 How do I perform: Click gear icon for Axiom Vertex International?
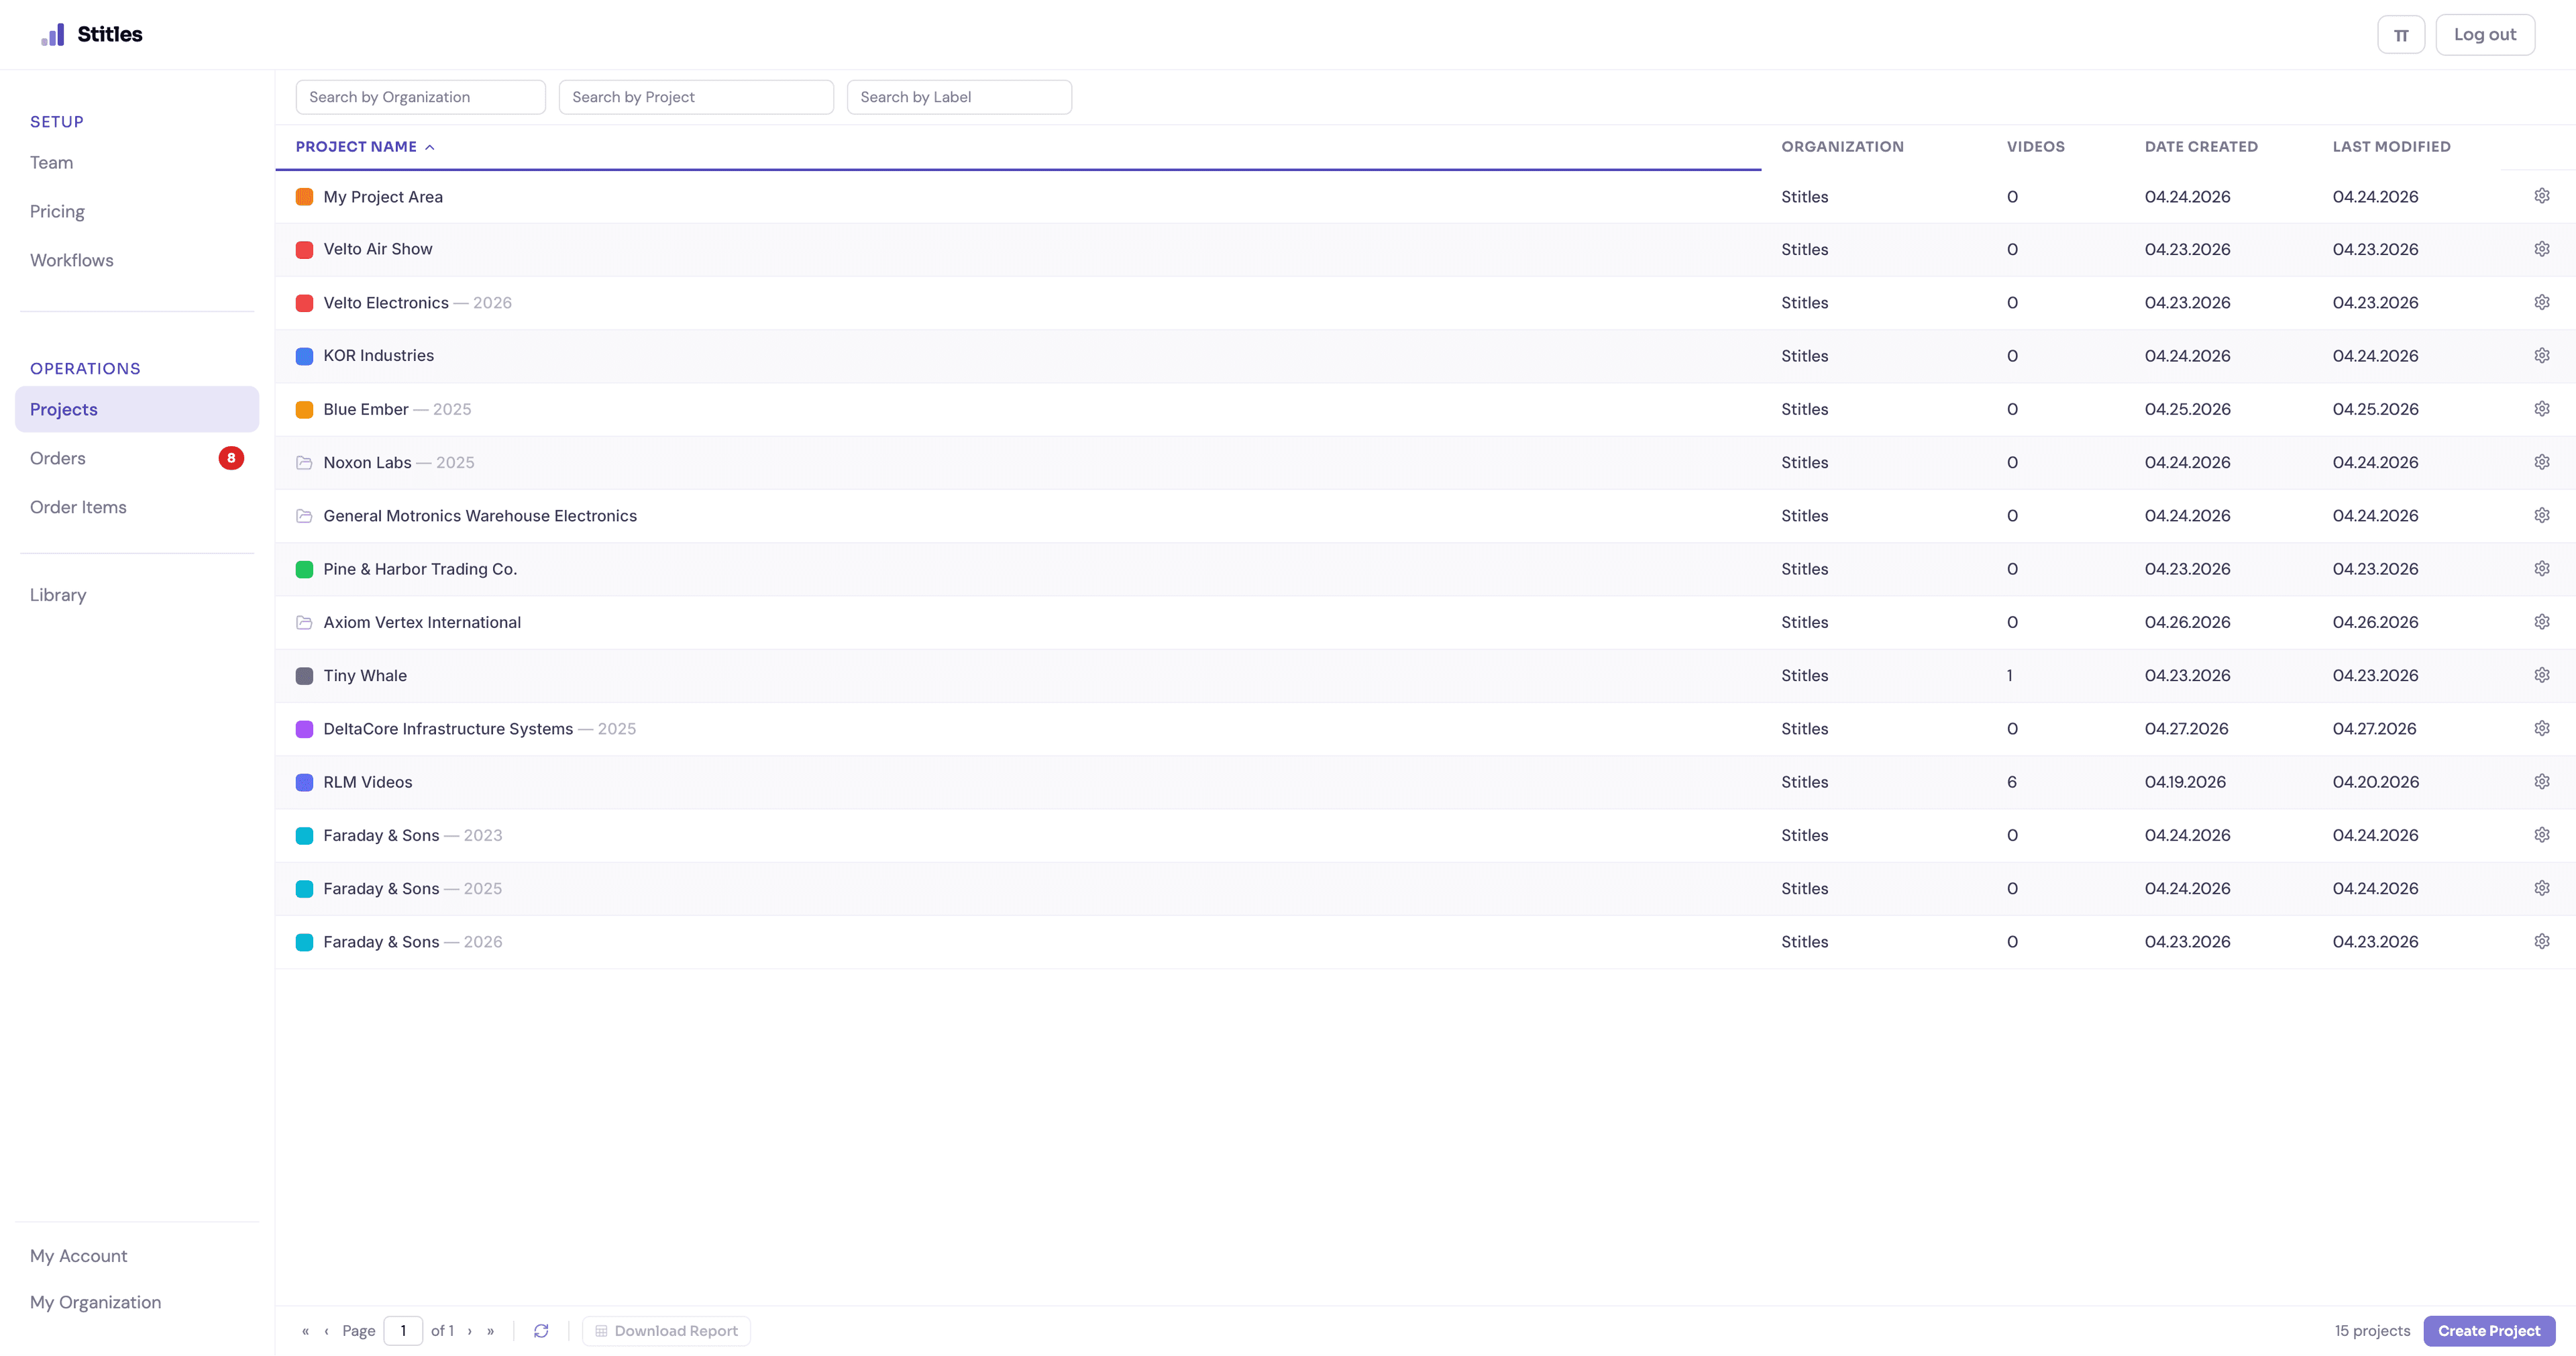tap(2541, 622)
